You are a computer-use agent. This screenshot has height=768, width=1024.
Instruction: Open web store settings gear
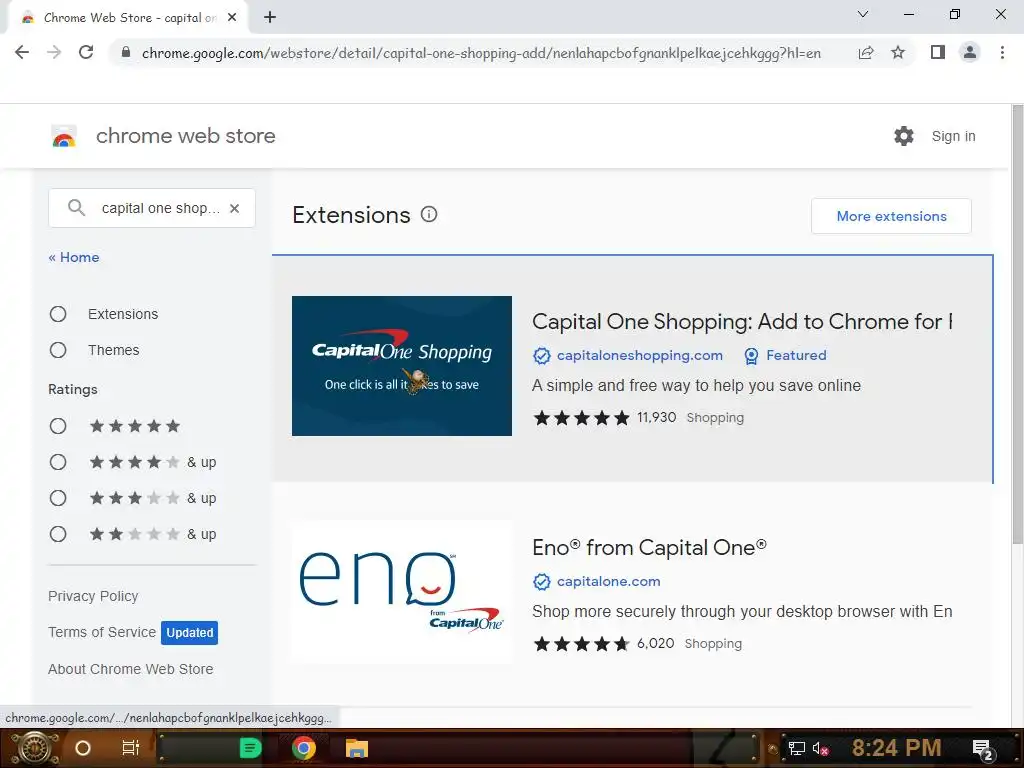[x=904, y=136]
